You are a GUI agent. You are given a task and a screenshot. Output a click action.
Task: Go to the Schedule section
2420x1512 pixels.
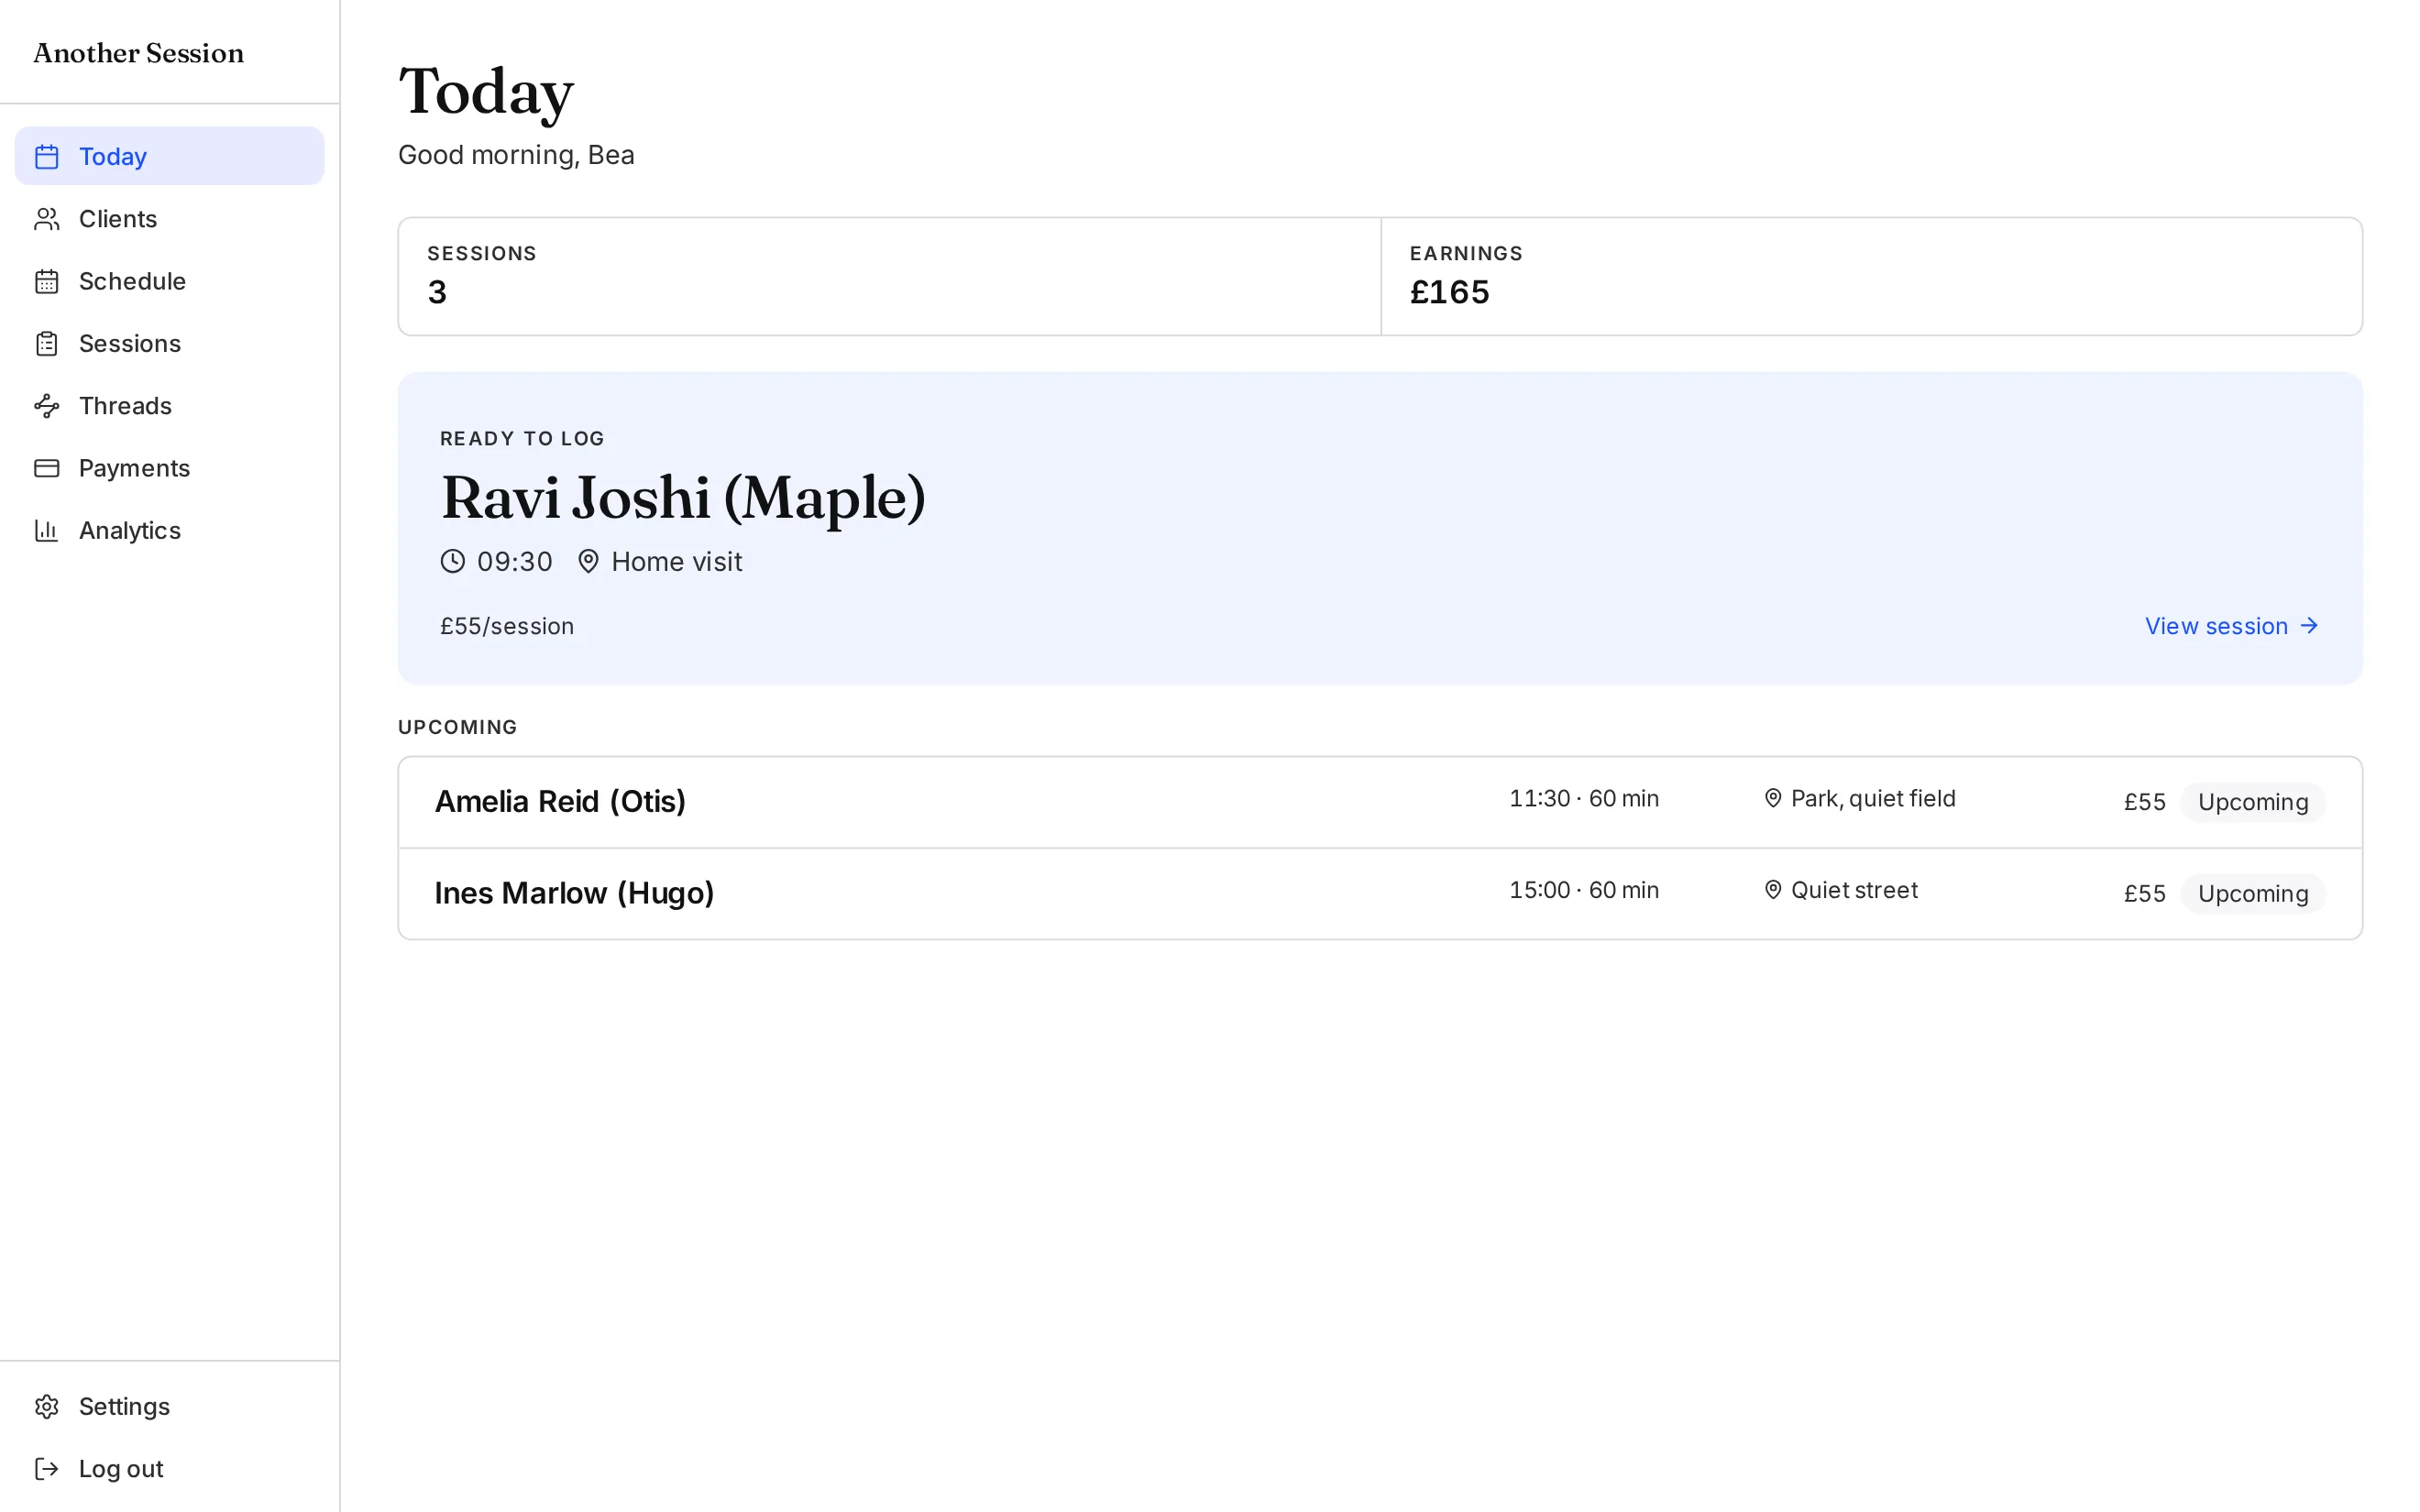click(x=169, y=281)
